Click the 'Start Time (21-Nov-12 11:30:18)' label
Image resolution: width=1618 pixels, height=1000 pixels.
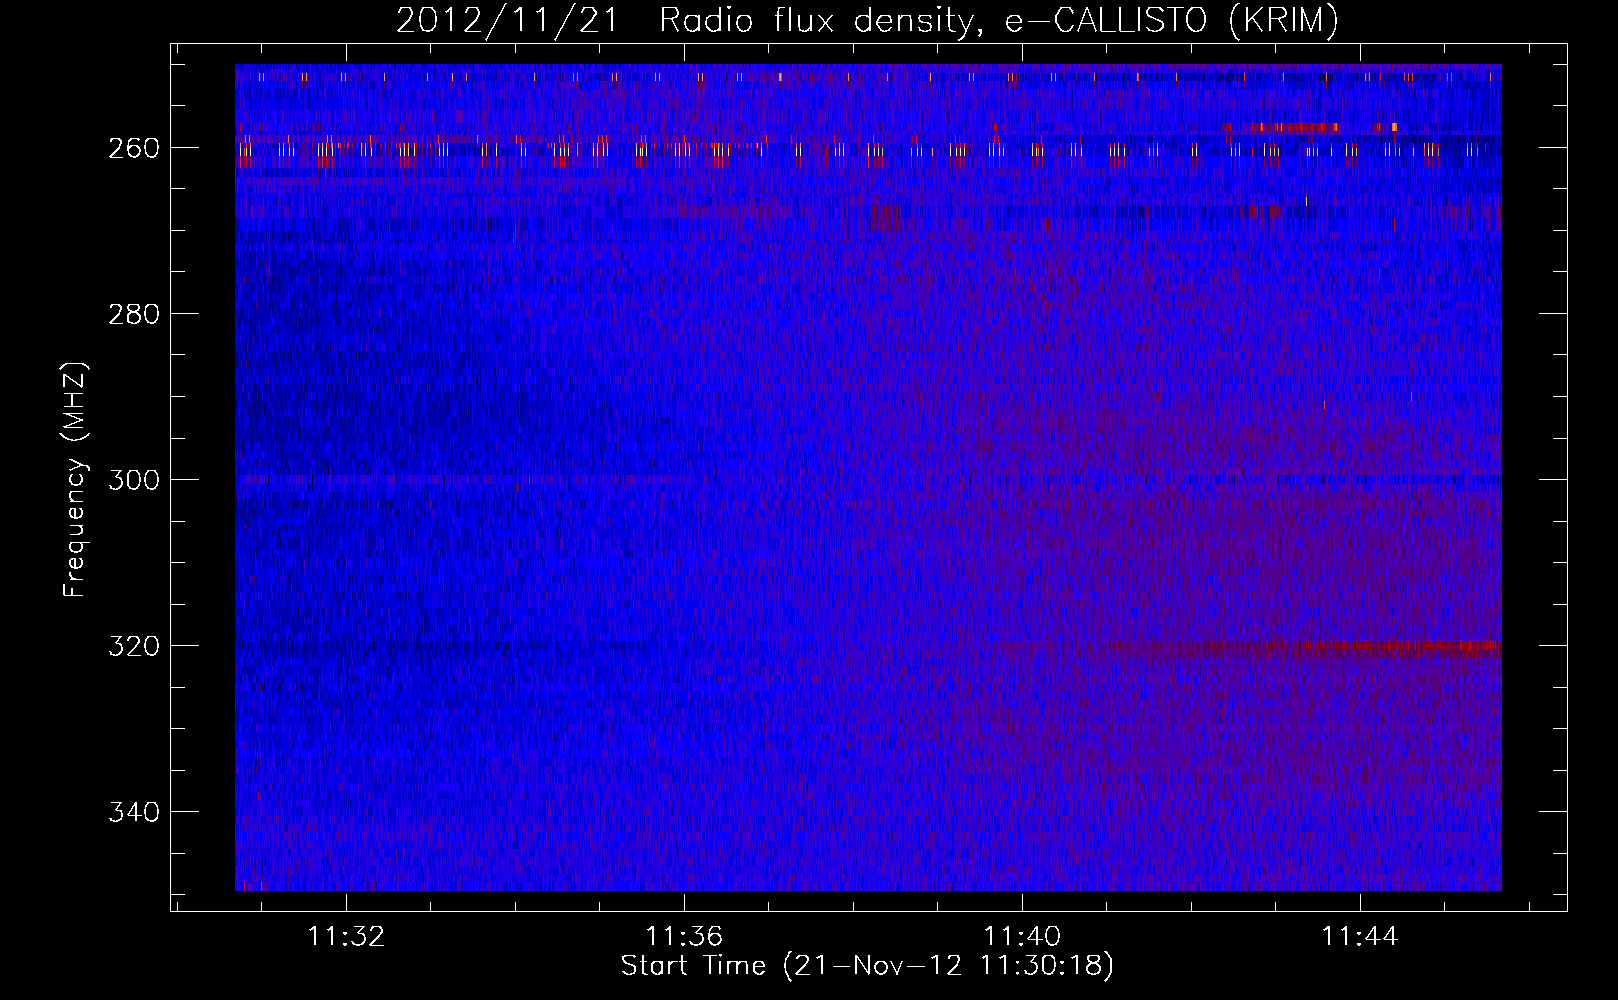867,966
